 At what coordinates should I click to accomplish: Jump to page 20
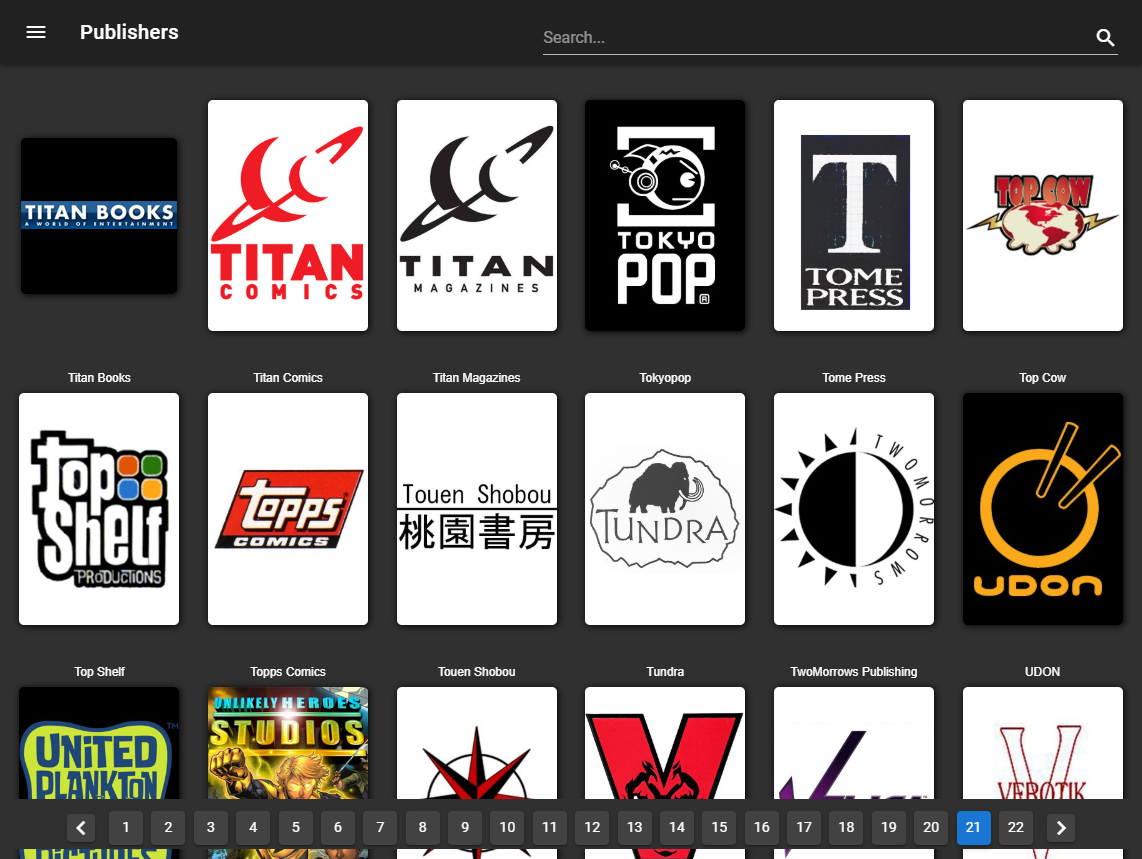[931, 828]
